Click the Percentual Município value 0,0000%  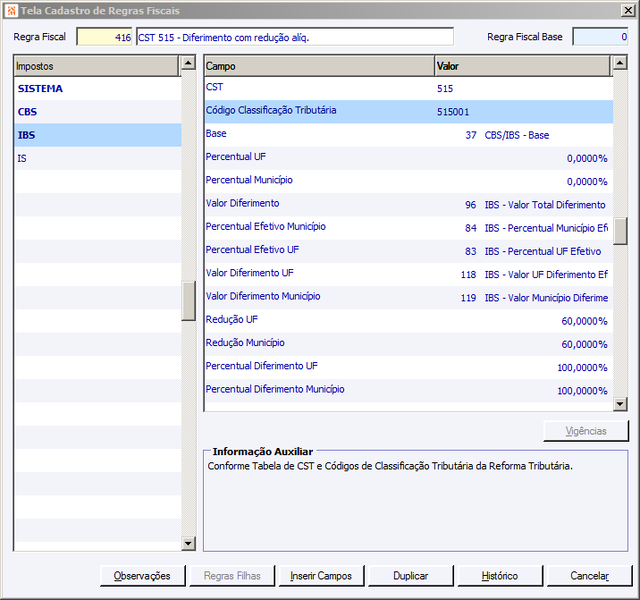pyautogui.click(x=587, y=182)
